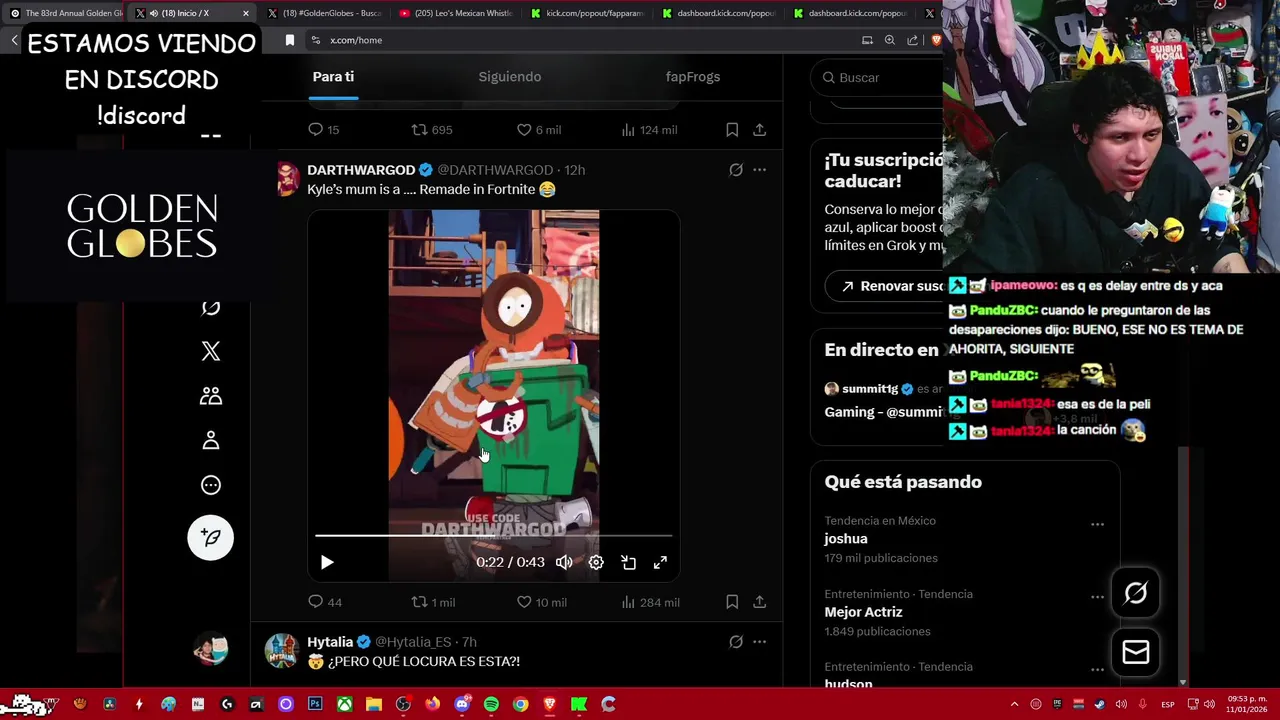View analytics showing 284 mil views
Image resolution: width=1280 pixels, height=720 pixels.
(x=650, y=602)
